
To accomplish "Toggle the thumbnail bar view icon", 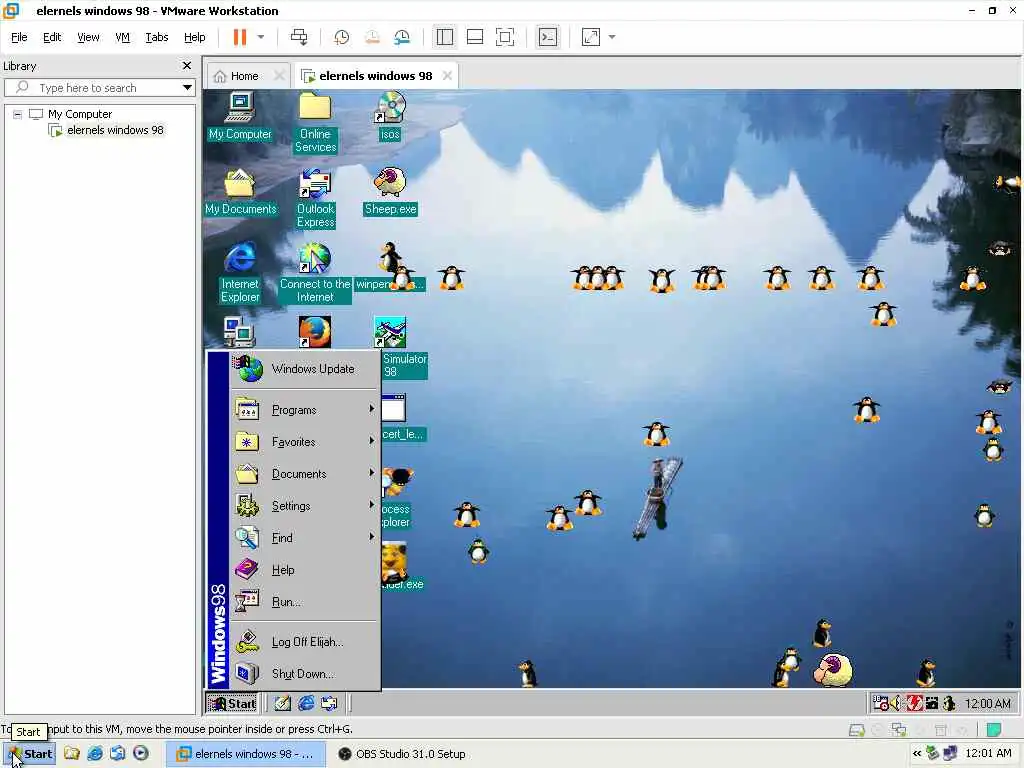I will click(x=475, y=37).
